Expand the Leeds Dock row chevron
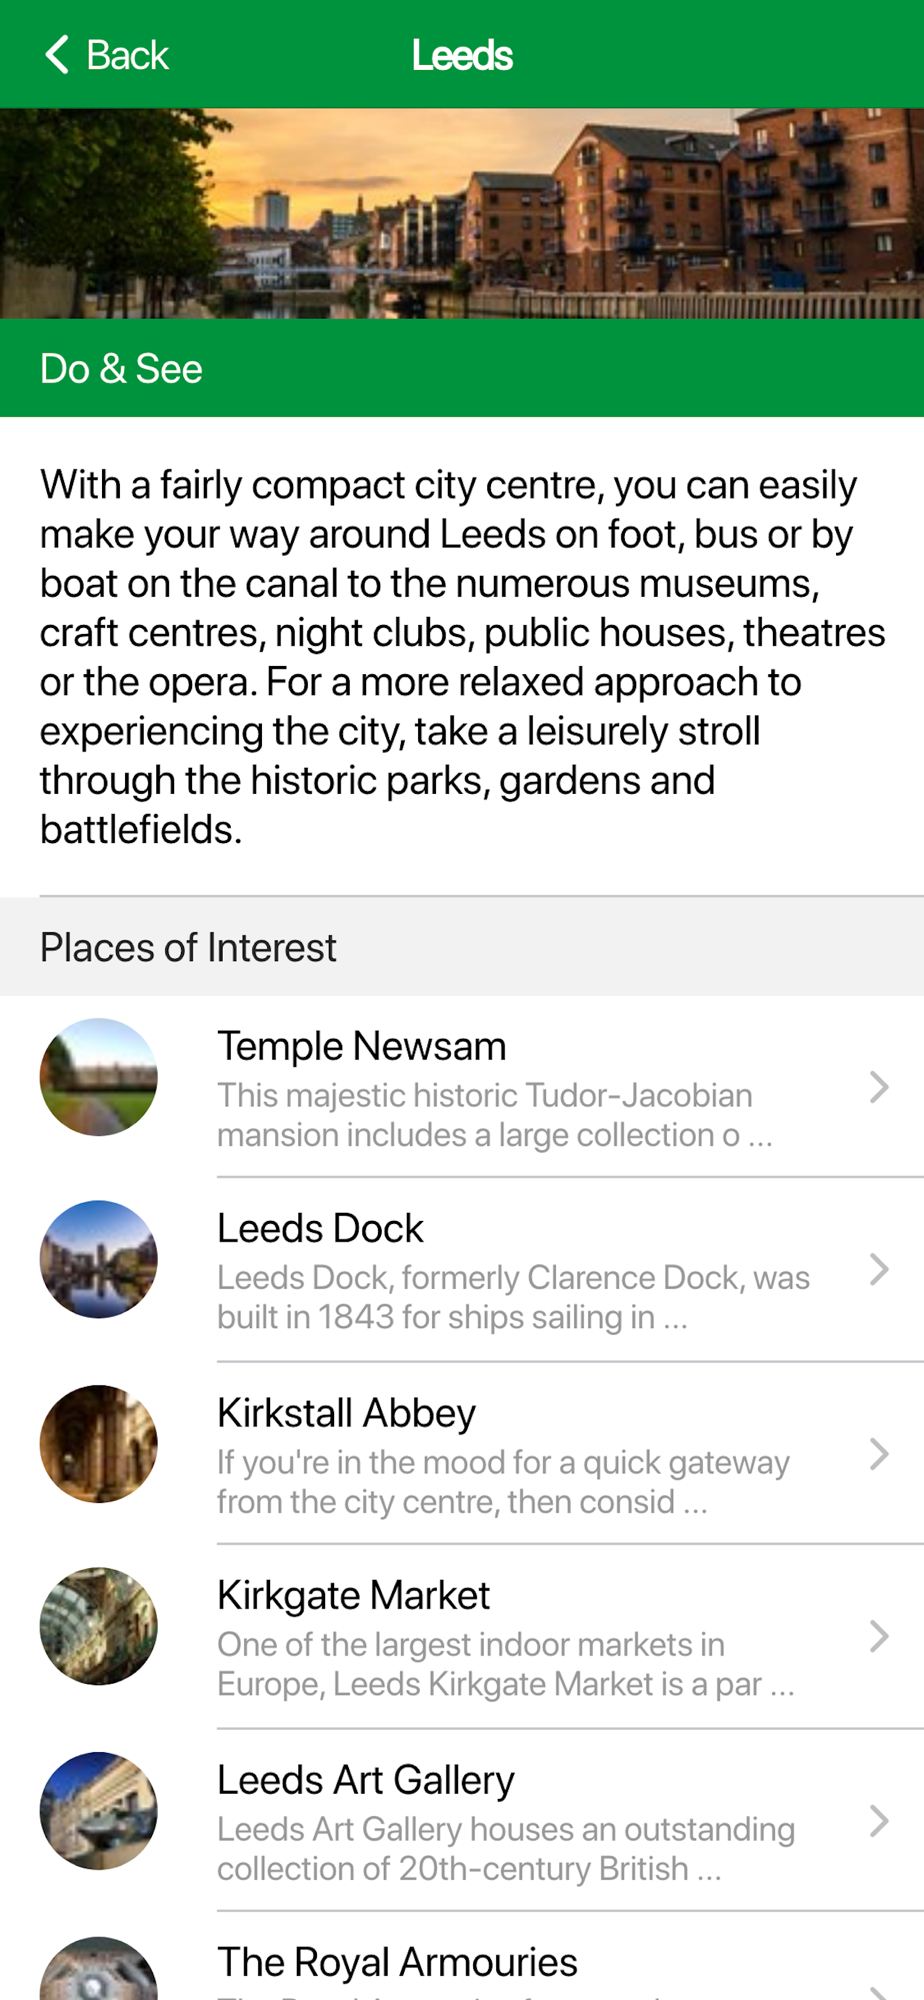This screenshot has width=924, height=2000. [879, 1270]
